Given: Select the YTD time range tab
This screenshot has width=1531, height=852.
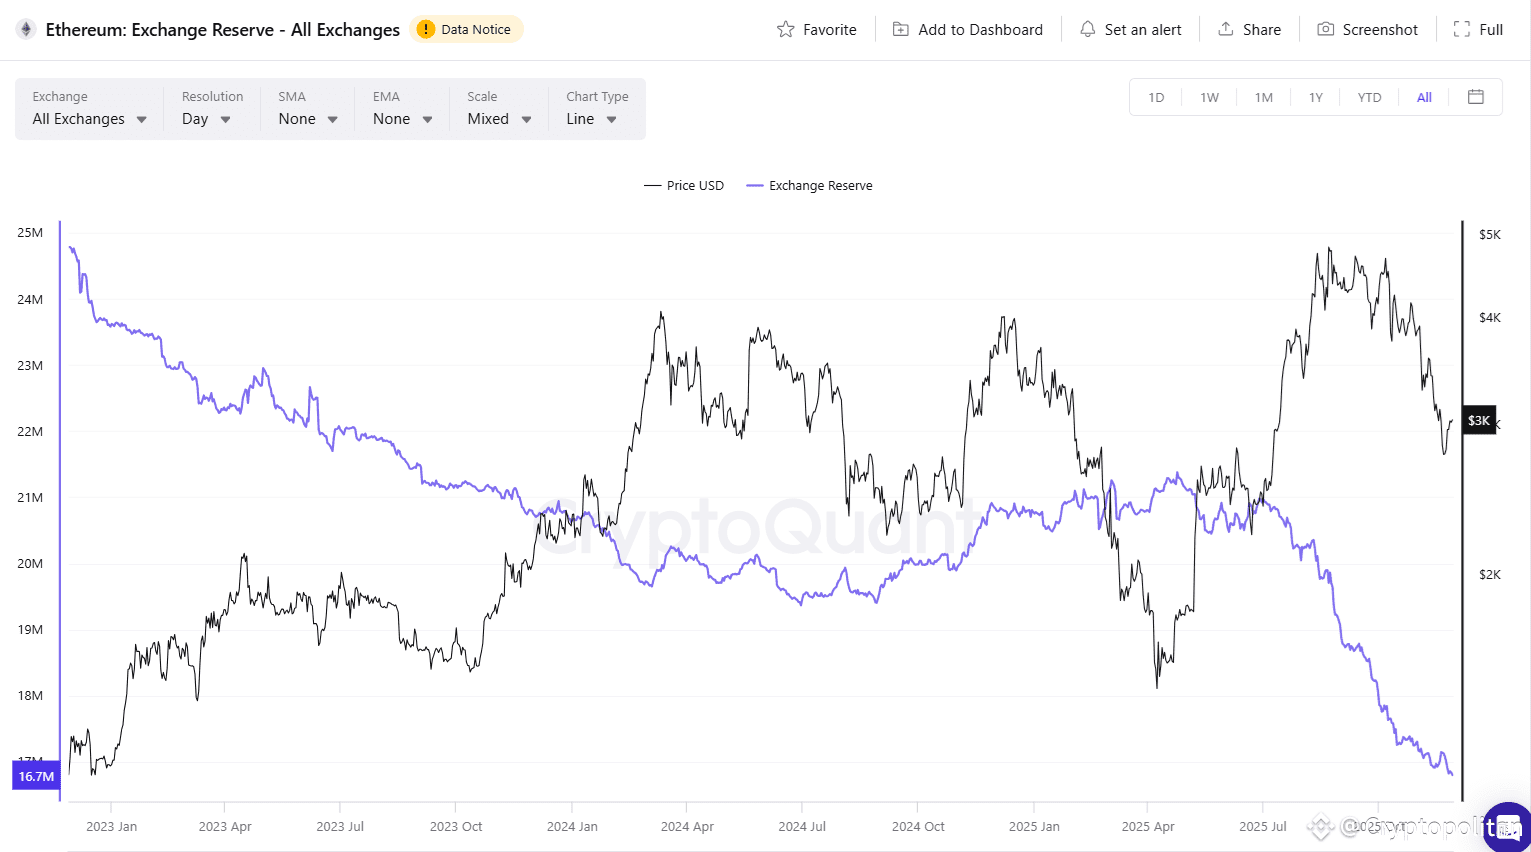Looking at the screenshot, I should click(1369, 97).
